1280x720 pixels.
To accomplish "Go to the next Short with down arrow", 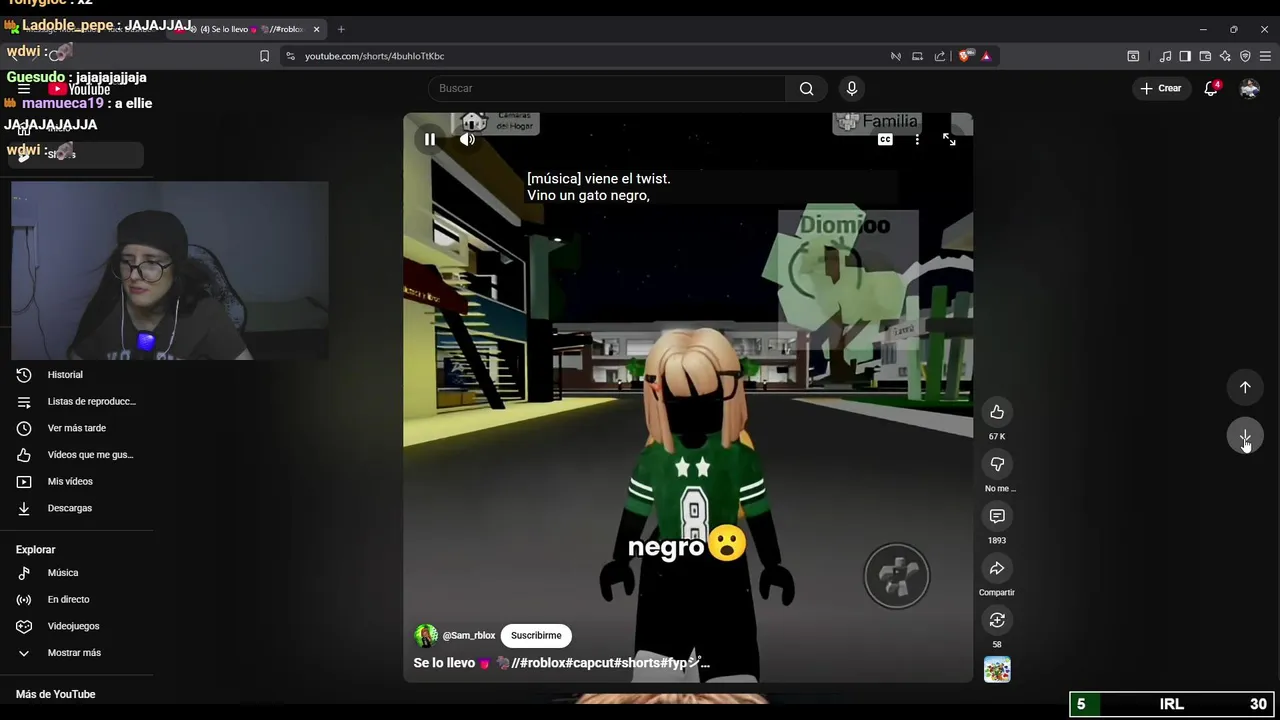I will [1245, 437].
